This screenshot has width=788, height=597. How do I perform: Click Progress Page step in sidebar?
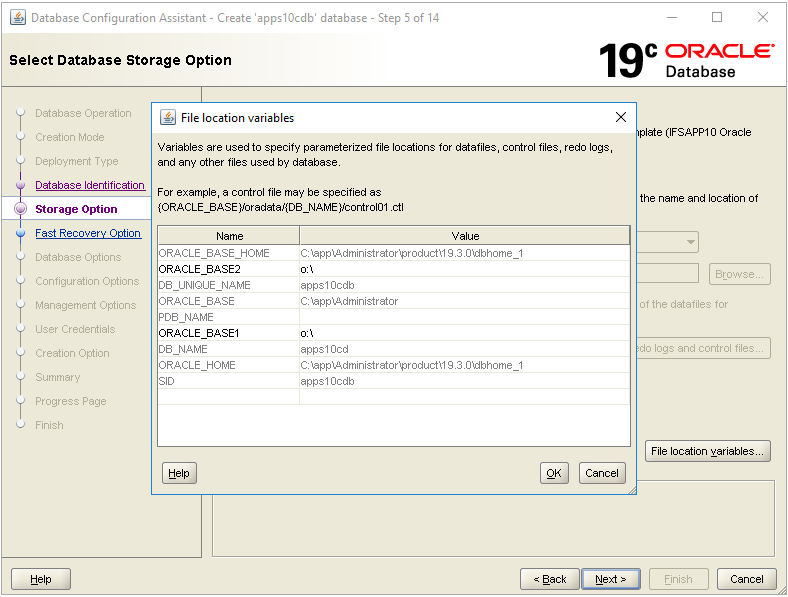[x=71, y=402]
